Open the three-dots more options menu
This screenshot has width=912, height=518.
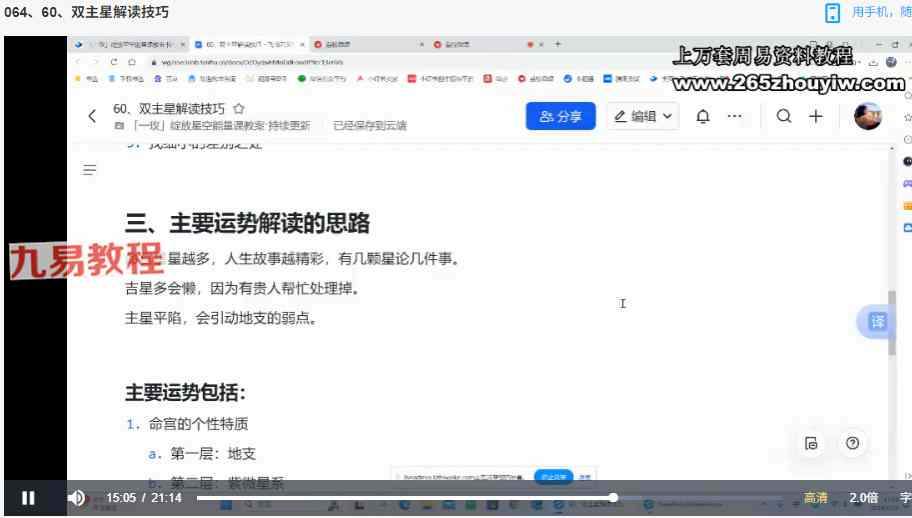pyautogui.click(x=735, y=116)
